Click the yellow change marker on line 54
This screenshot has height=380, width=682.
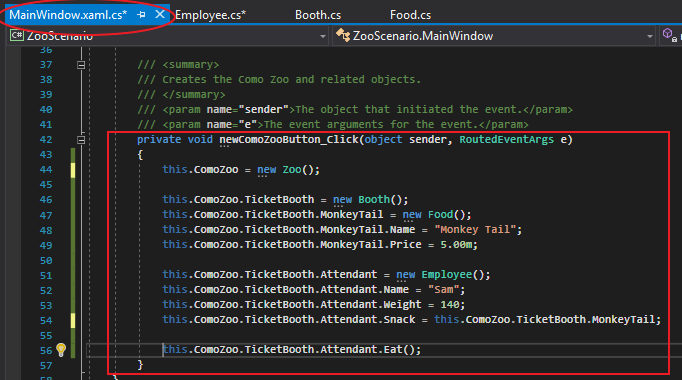(73, 320)
